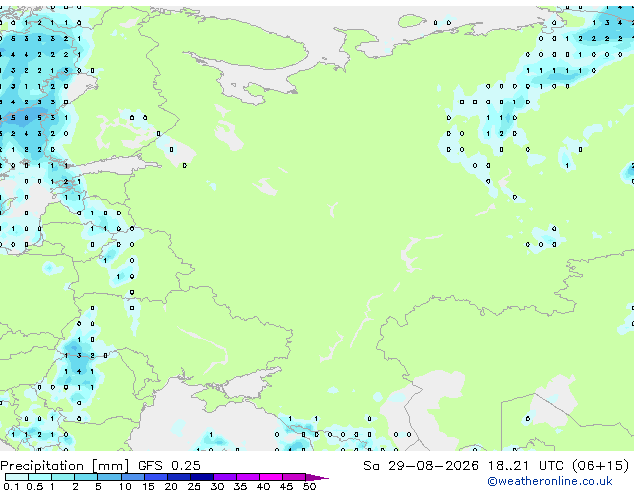Click the Sa 29-08-2026 date text
The image size is (634, 490).
421,466
